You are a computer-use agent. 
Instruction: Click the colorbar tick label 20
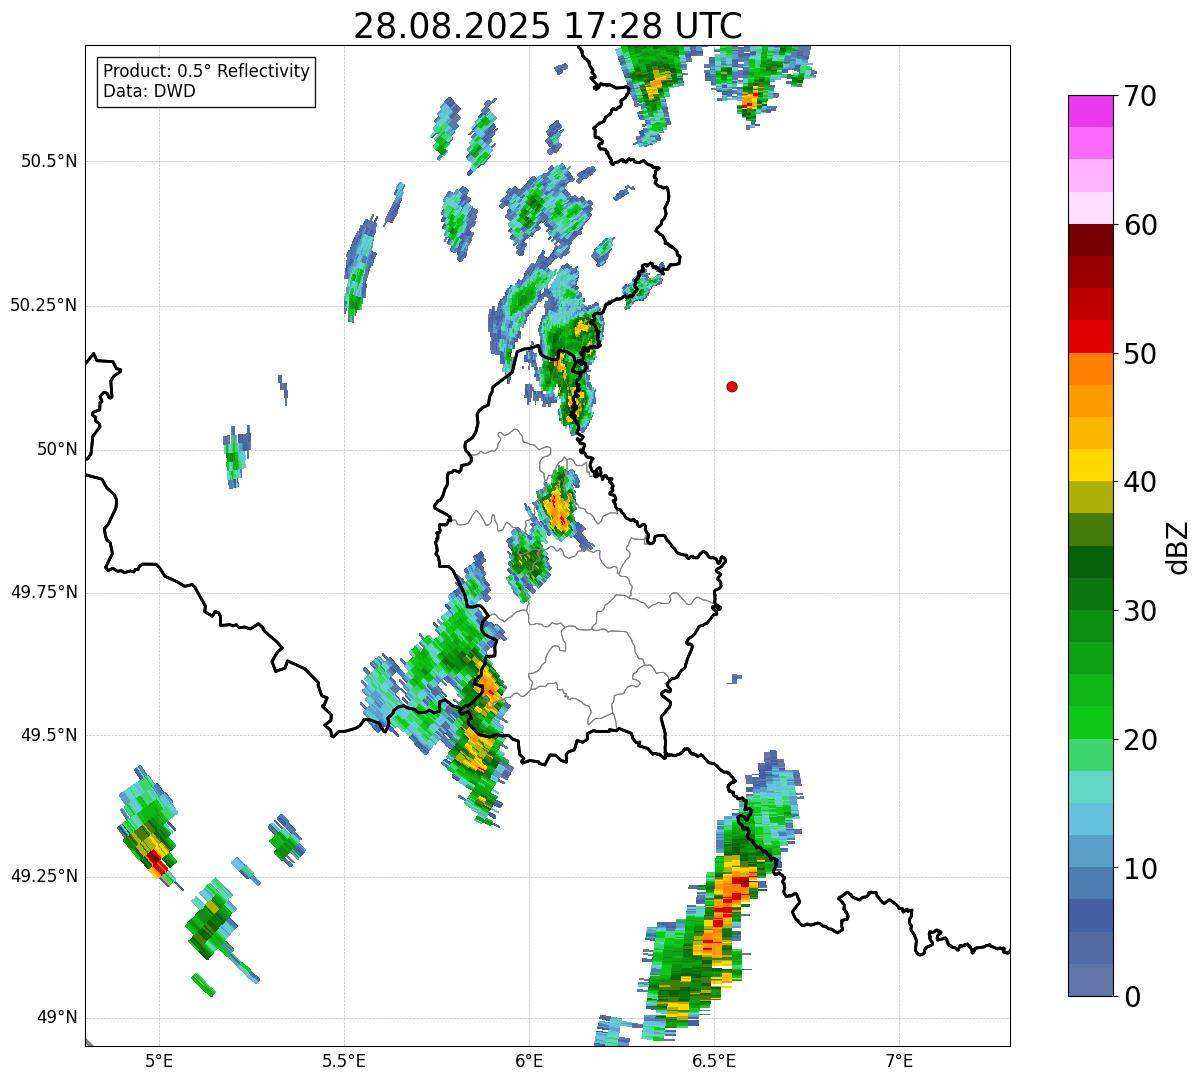tap(1140, 740)
